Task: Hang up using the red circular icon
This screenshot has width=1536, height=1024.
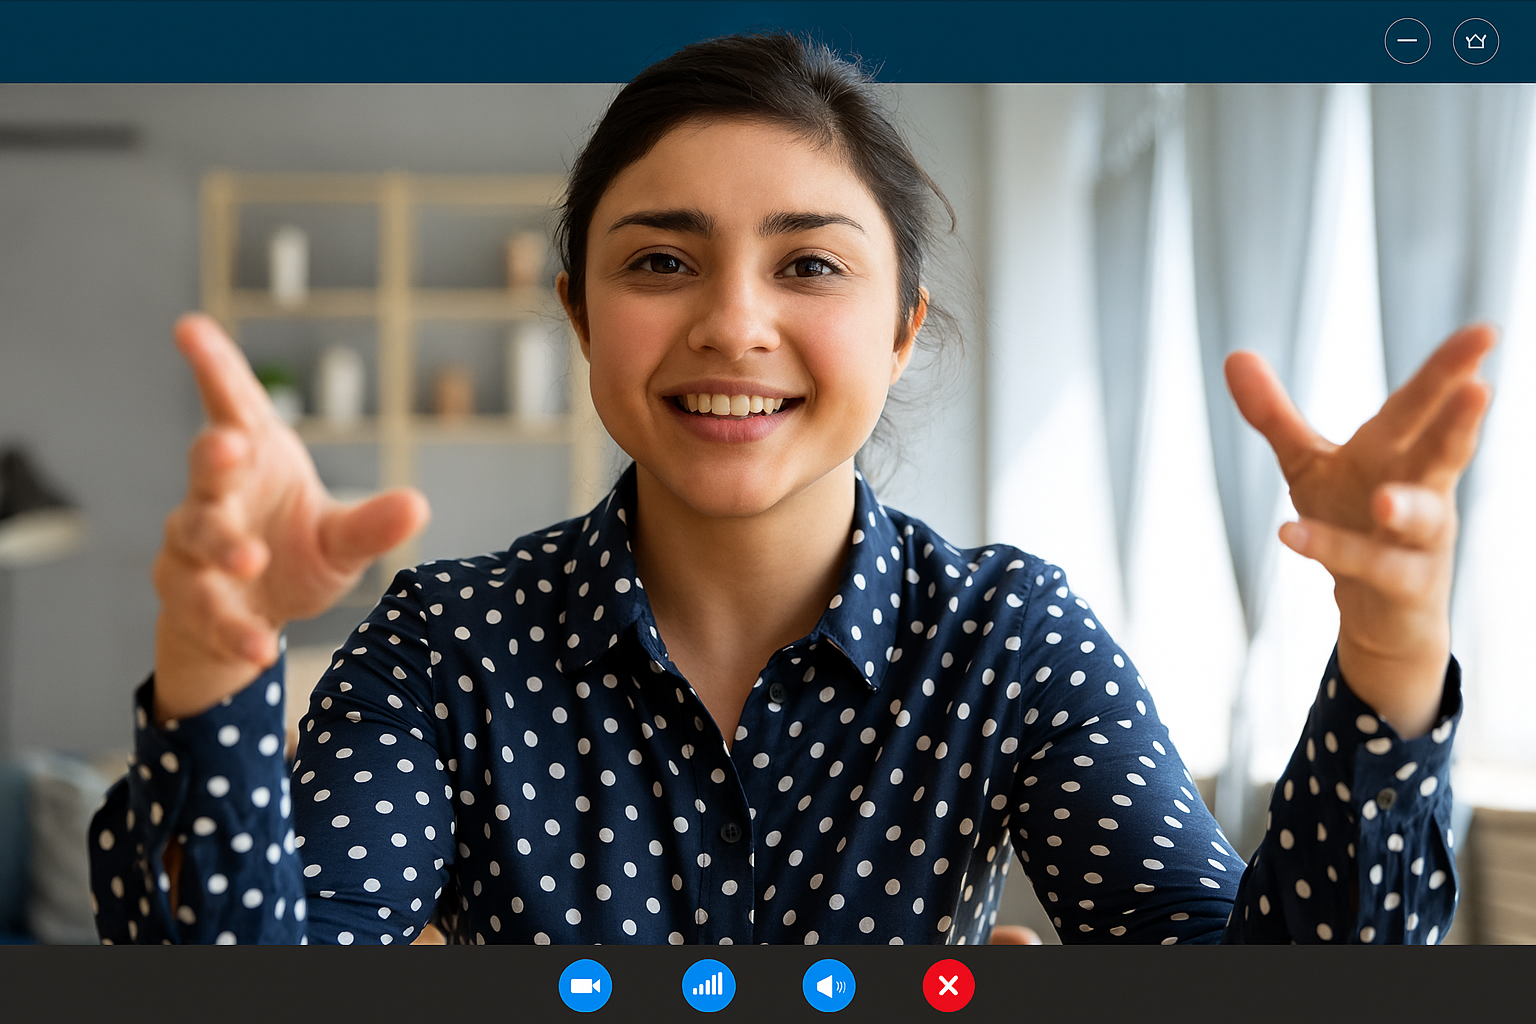Action: (x=948, y=986)
